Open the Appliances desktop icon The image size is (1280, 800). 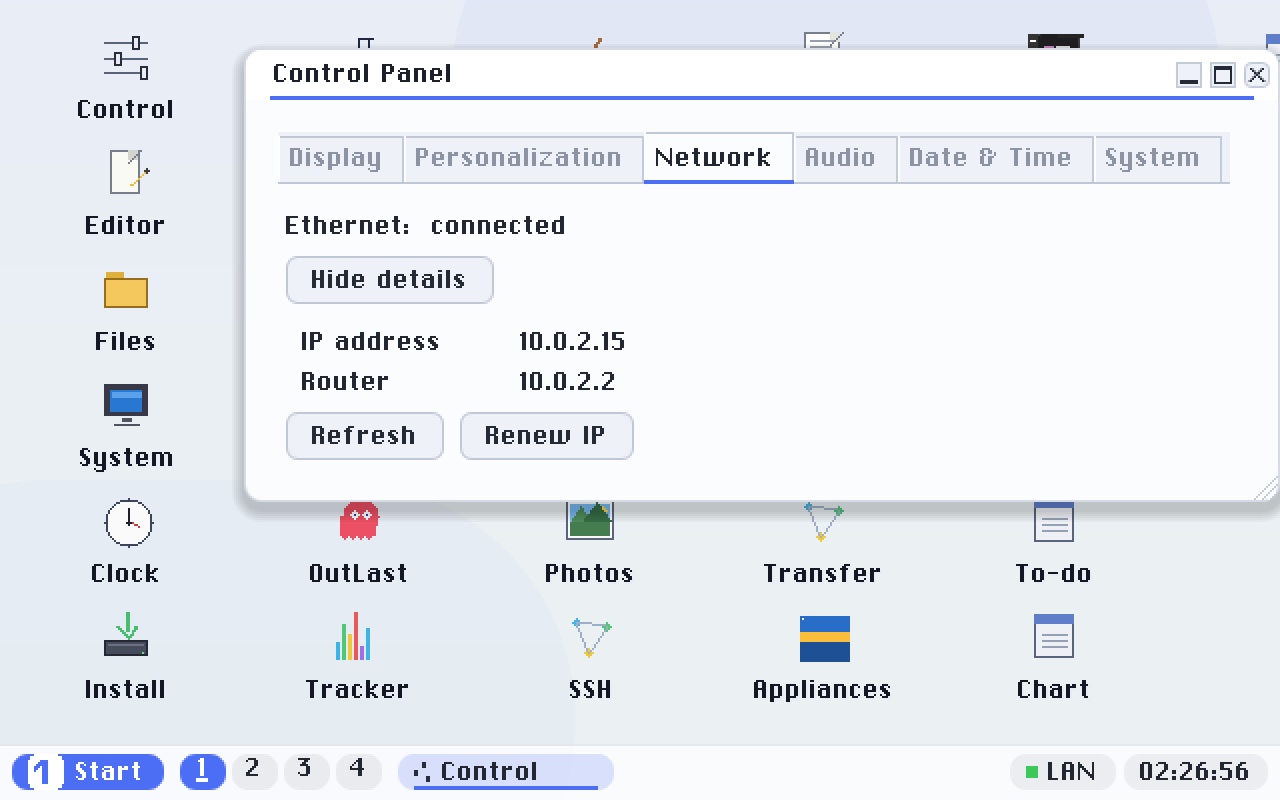click(822, 659)
